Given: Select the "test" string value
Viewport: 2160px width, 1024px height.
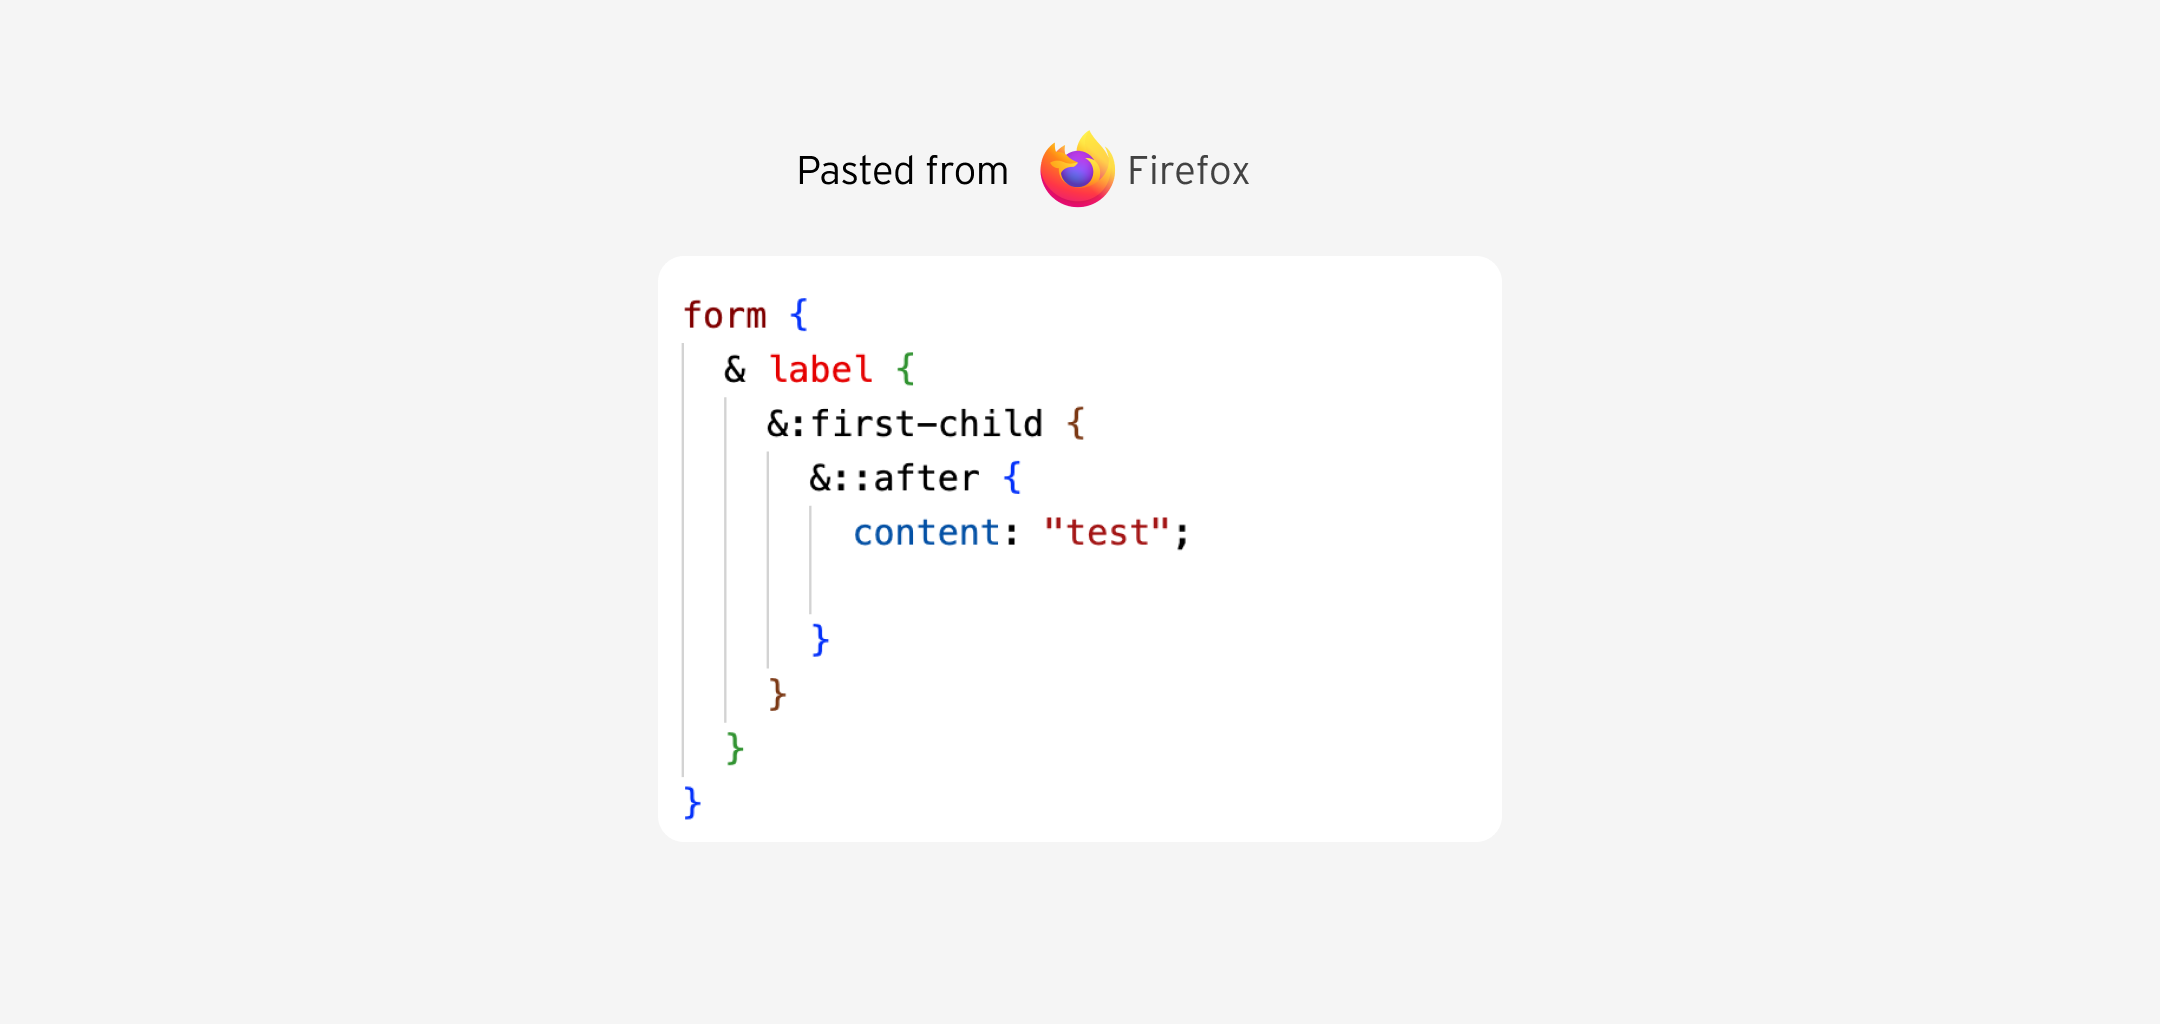Looking at the screenshot, I should pos(1106,533).
